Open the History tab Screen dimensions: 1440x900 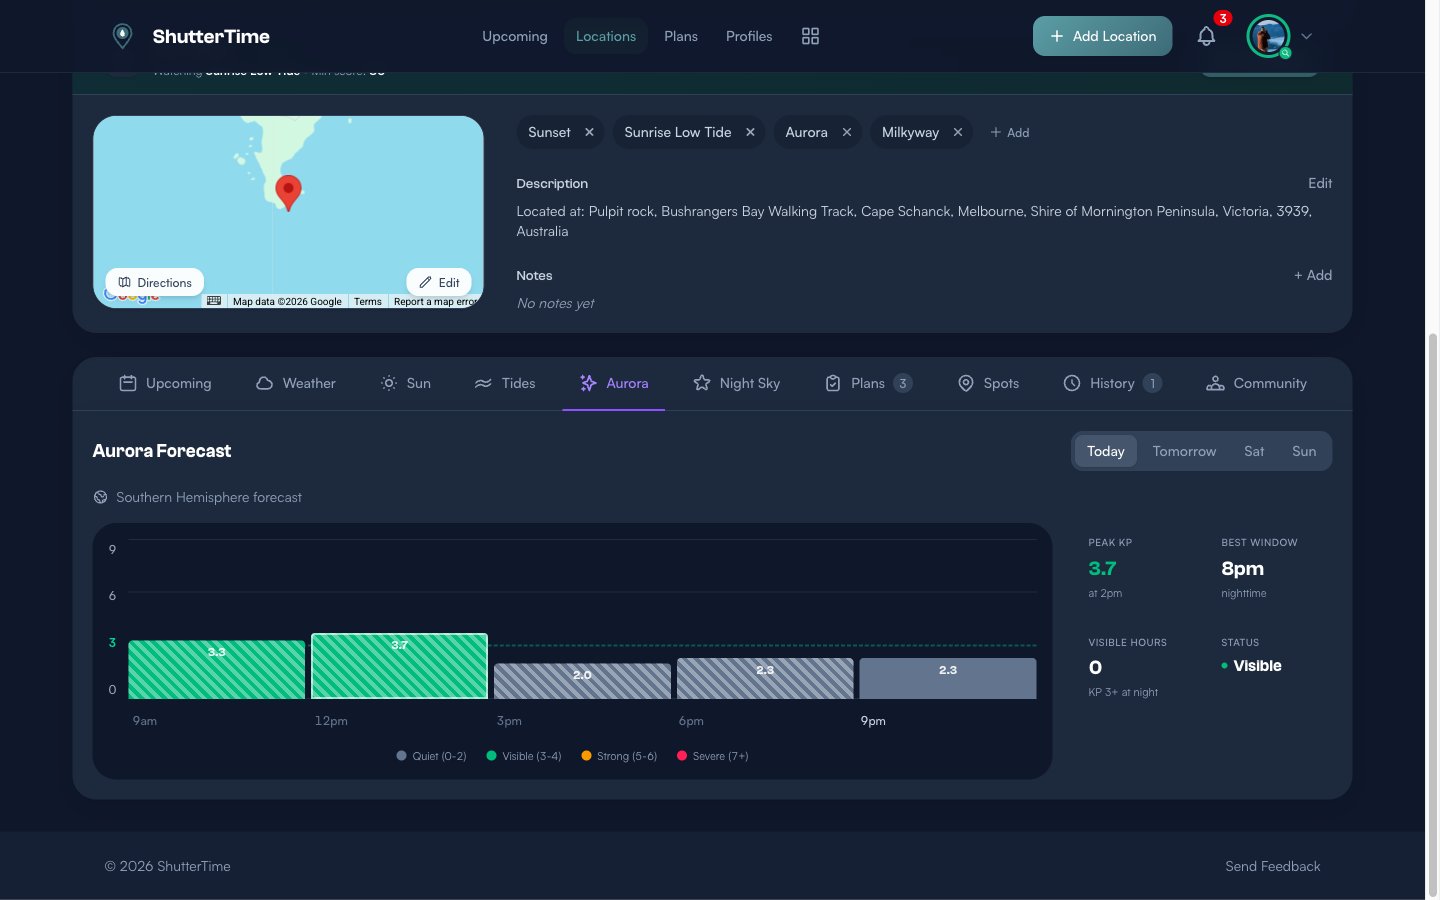pos(1112,383)
